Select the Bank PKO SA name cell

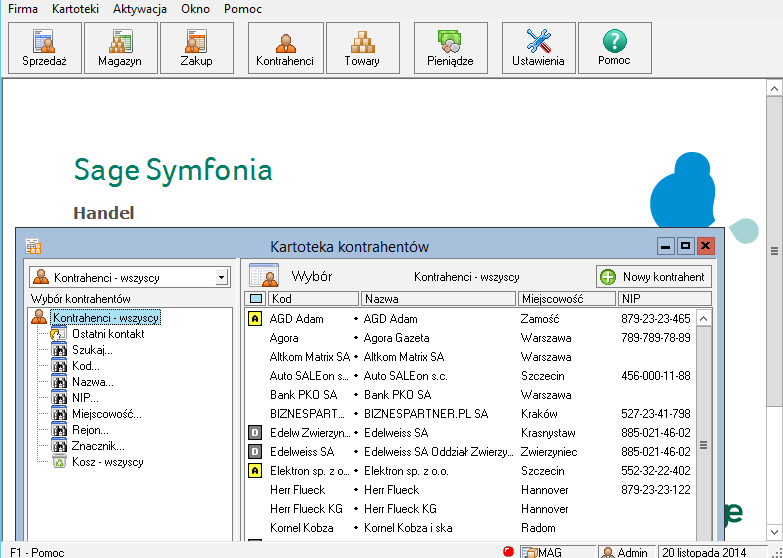point(397,395)
